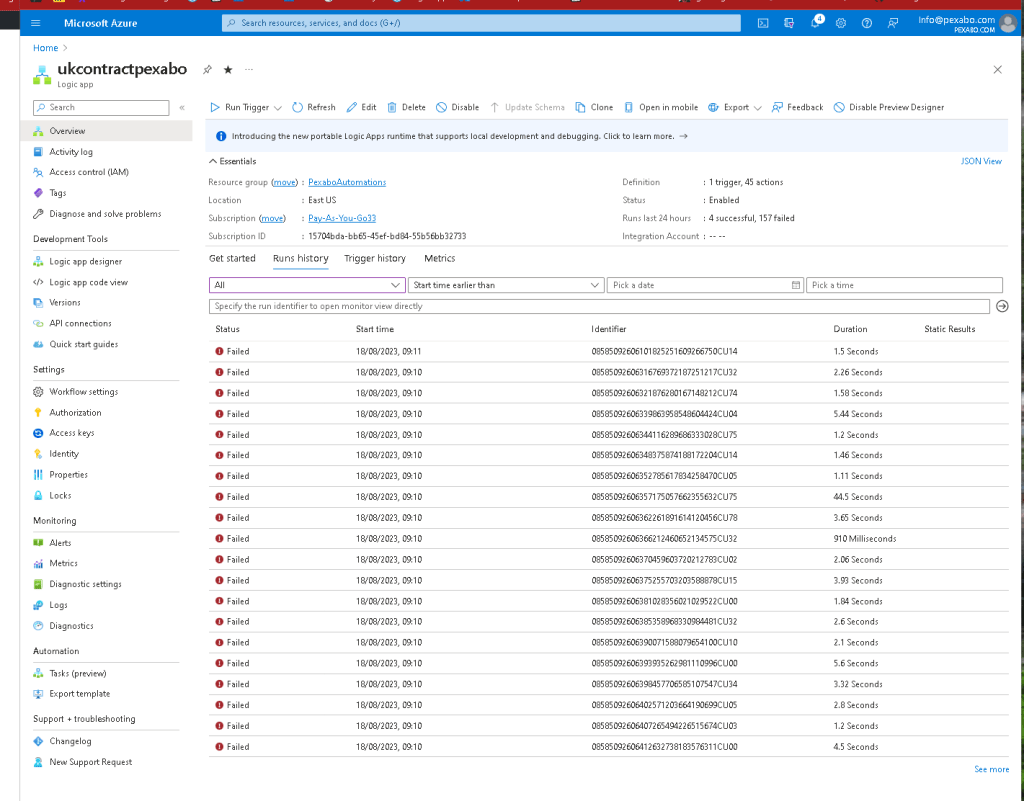
Task: Open Start time earlier than dropdown
Action: click(x=505, y=285)
